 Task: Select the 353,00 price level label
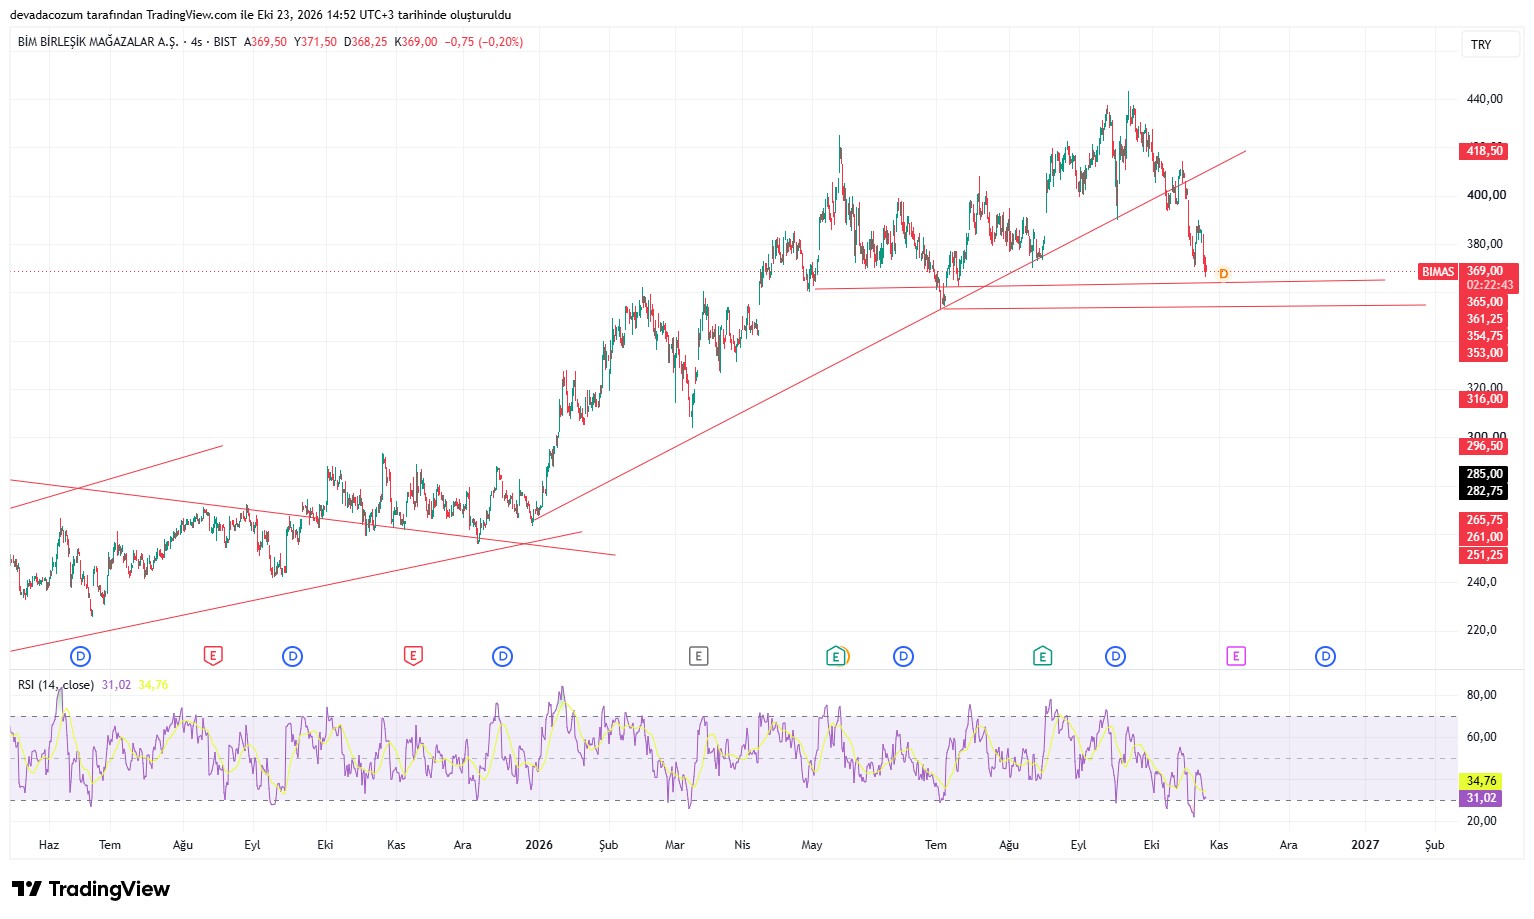point(1484,353)
